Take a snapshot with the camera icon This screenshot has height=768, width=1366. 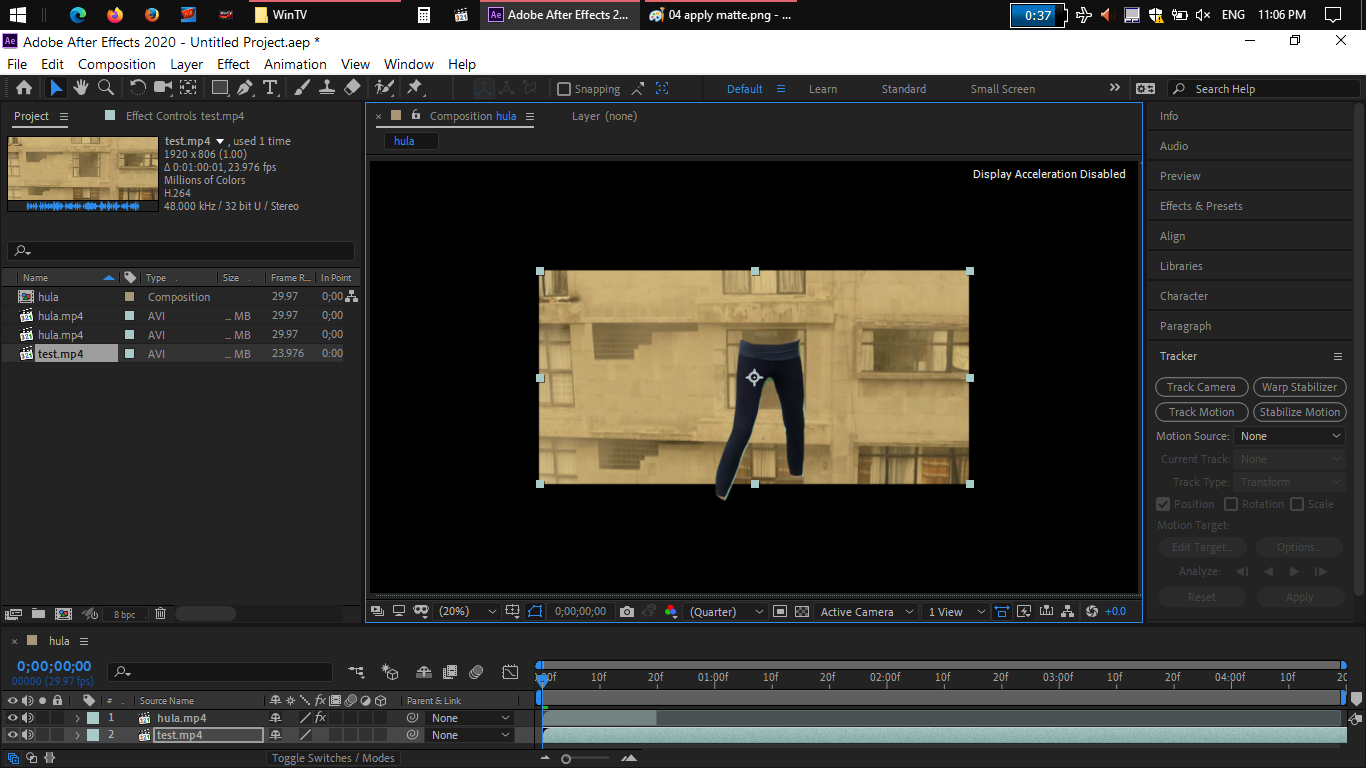(627, 611)
